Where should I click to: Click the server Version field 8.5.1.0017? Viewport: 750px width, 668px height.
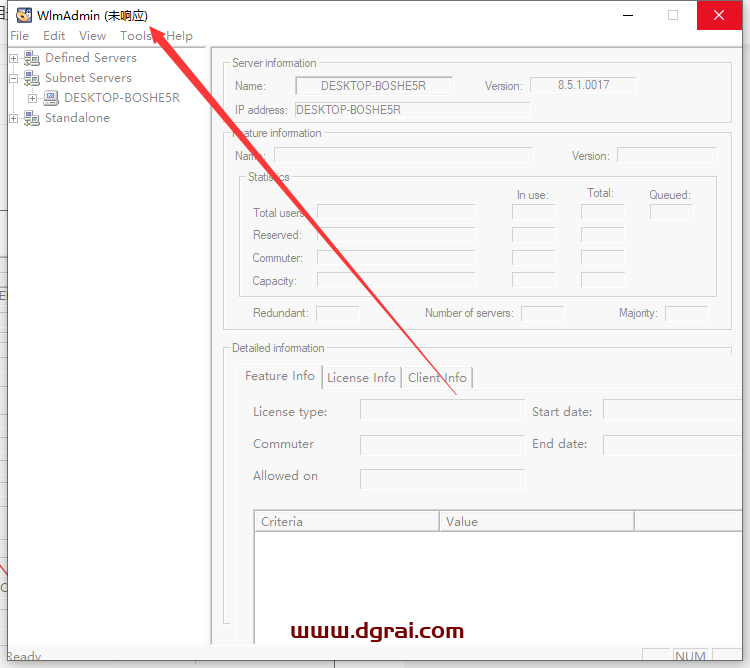point(583,85)
